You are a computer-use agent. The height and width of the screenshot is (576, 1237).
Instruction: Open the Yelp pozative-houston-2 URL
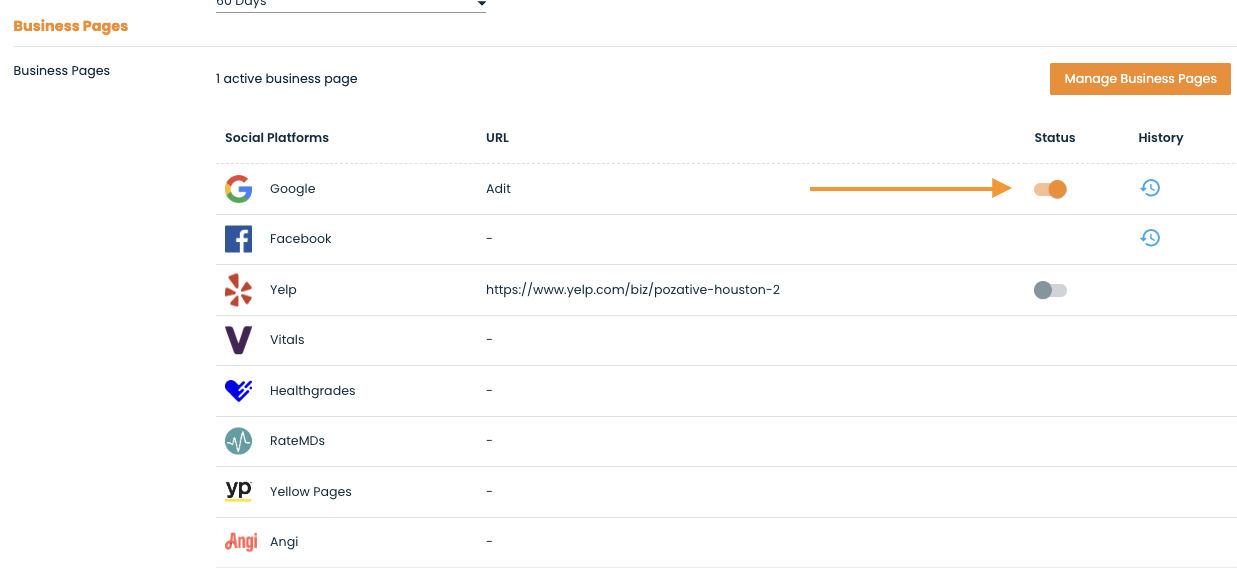(x=633, y=290)
